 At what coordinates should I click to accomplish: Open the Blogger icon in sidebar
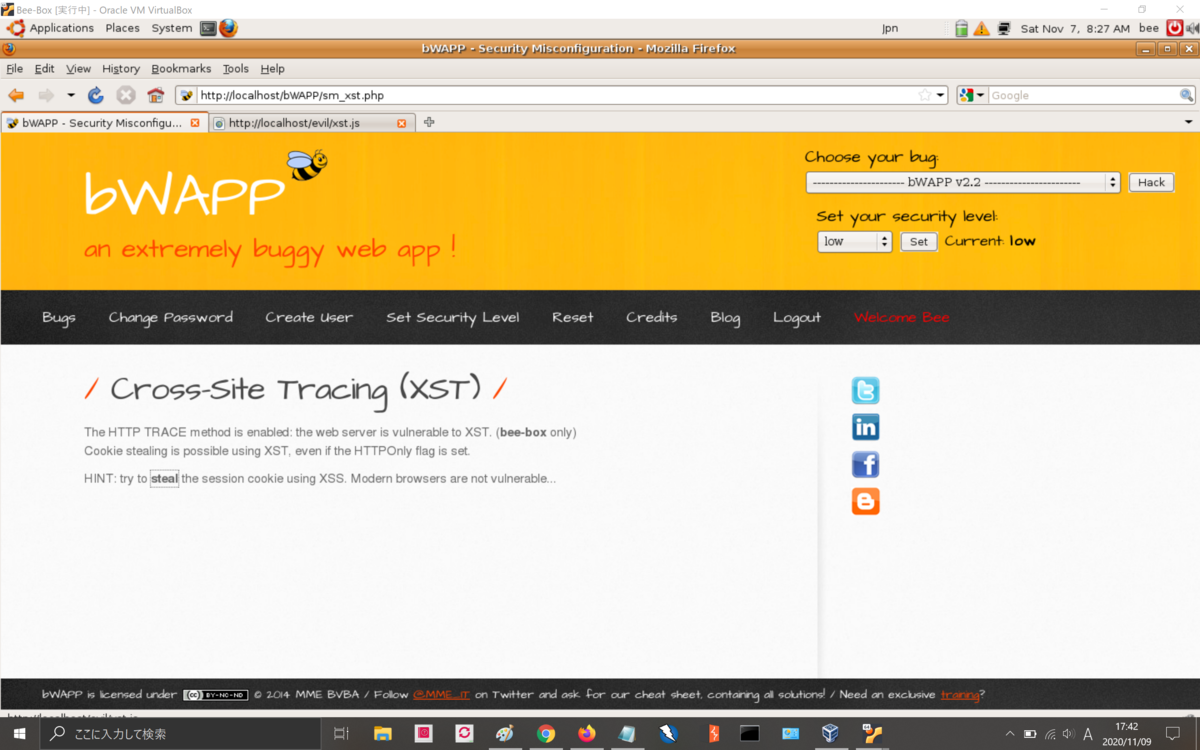[x=865, y=501]
